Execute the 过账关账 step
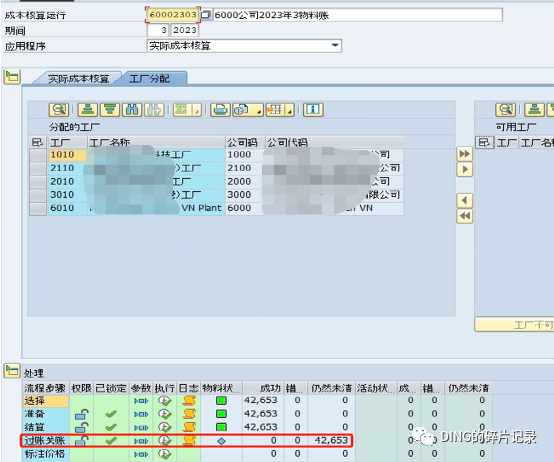Viewport: 554px width, 462px height. pos(164,440)
